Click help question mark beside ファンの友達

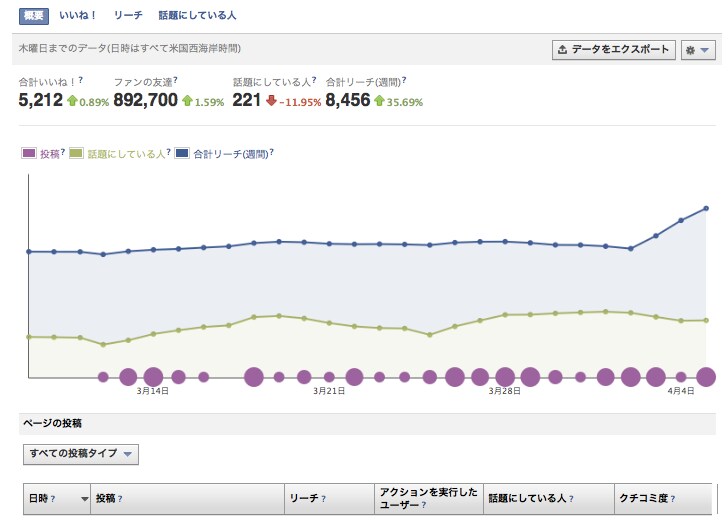[x=176, y=80]
